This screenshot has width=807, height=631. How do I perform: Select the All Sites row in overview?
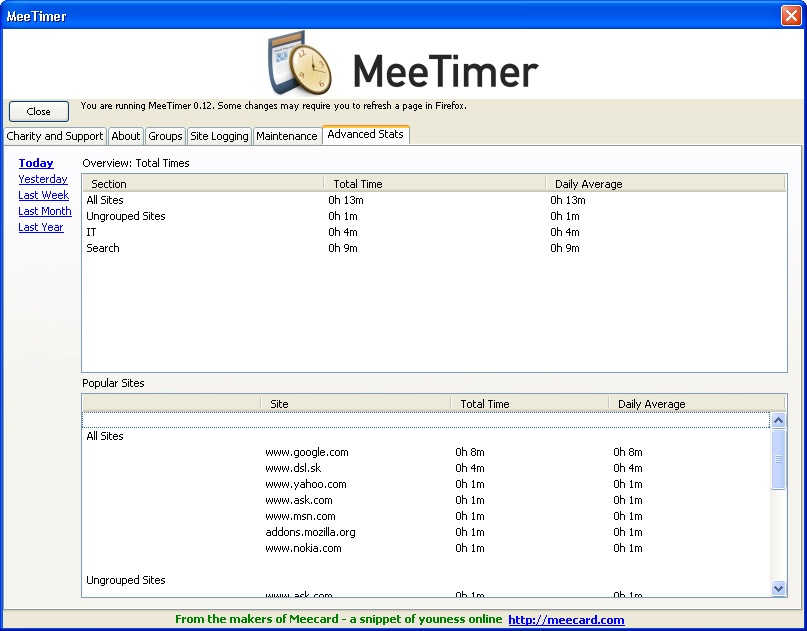click(x=434, y=200)
